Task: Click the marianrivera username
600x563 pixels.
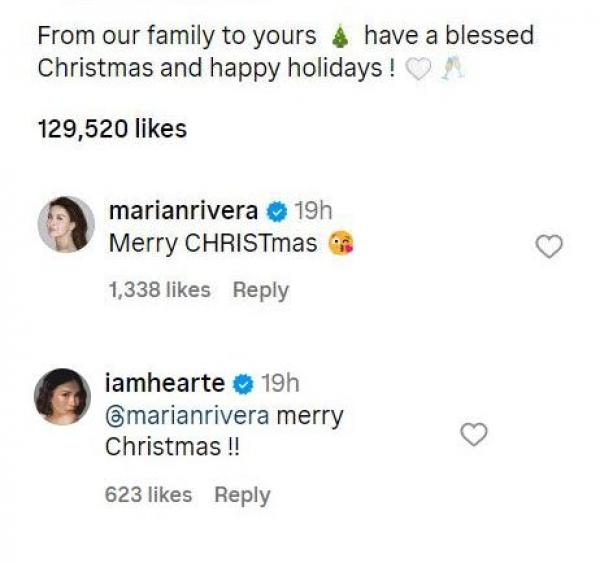Action: [x=182, y=211]
